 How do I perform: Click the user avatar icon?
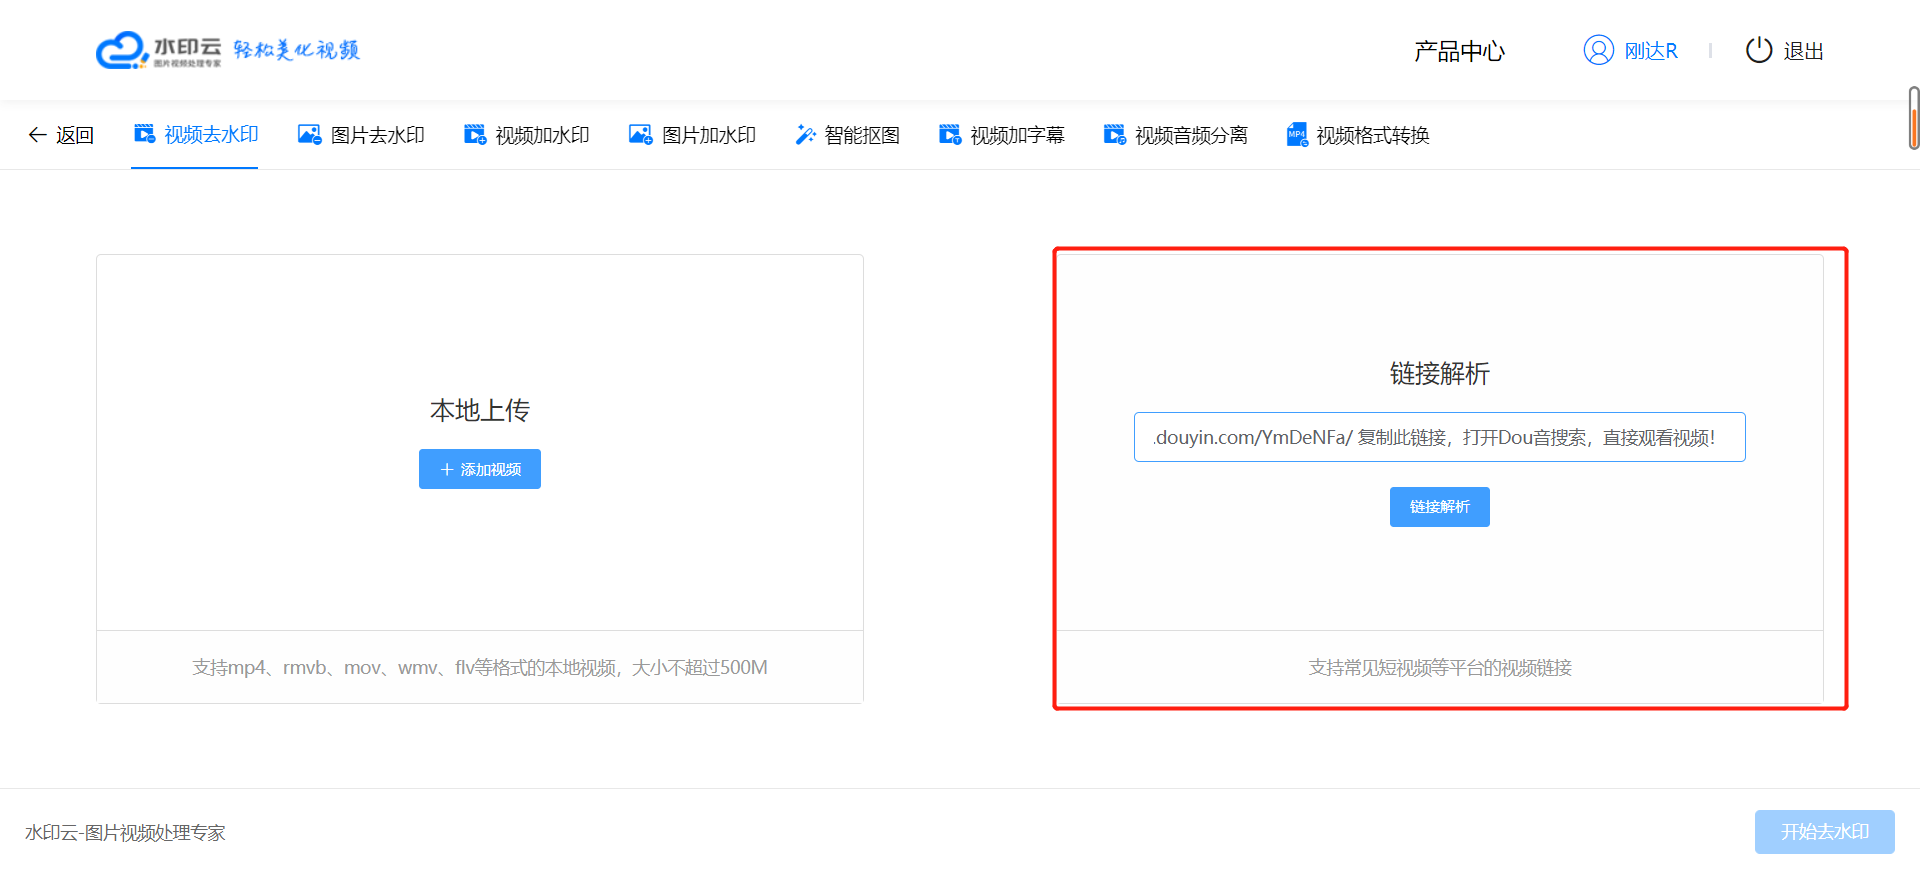point(1598,50)
